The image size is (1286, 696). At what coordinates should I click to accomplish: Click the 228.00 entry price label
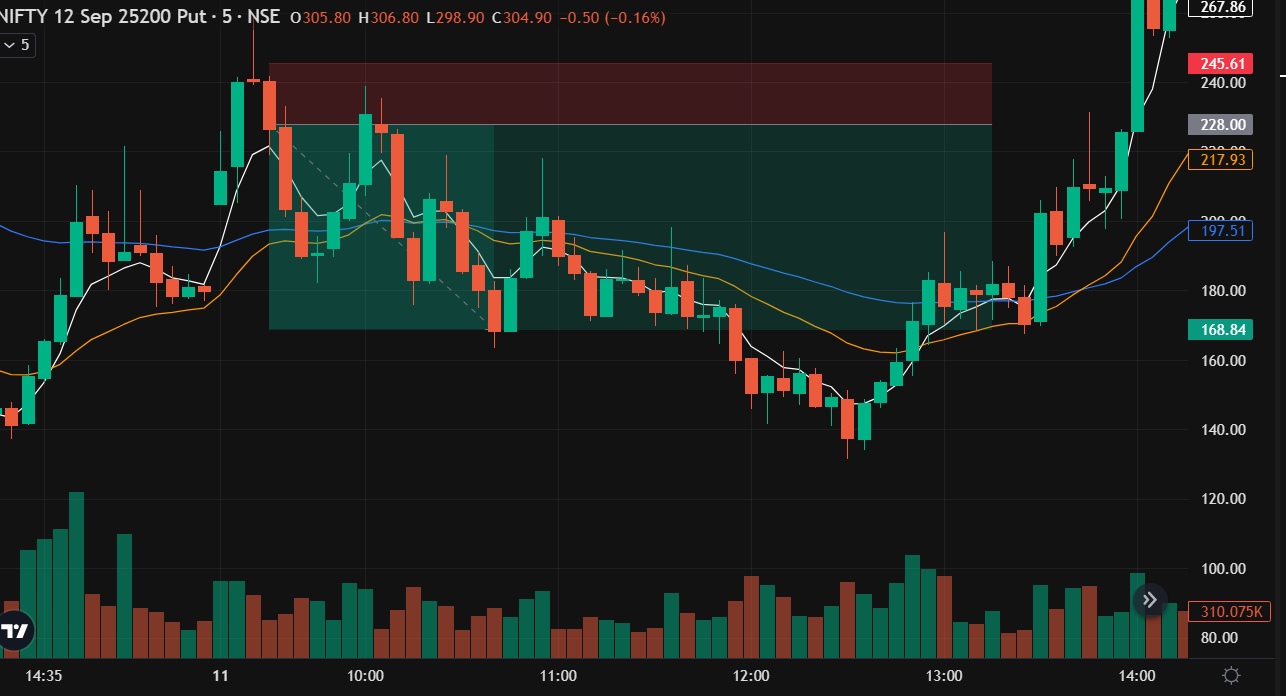tap(1220, 125)
